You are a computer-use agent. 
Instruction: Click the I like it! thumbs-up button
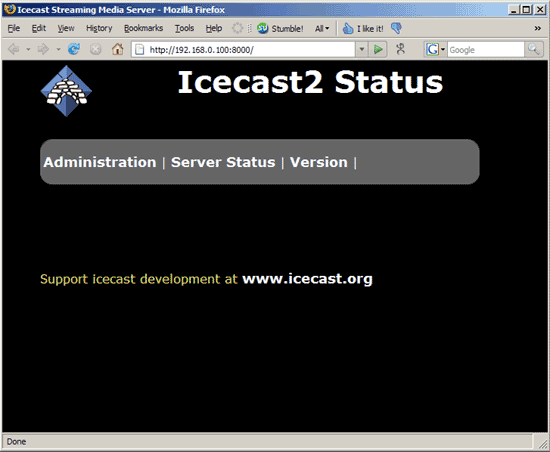[x=363, y=28]
